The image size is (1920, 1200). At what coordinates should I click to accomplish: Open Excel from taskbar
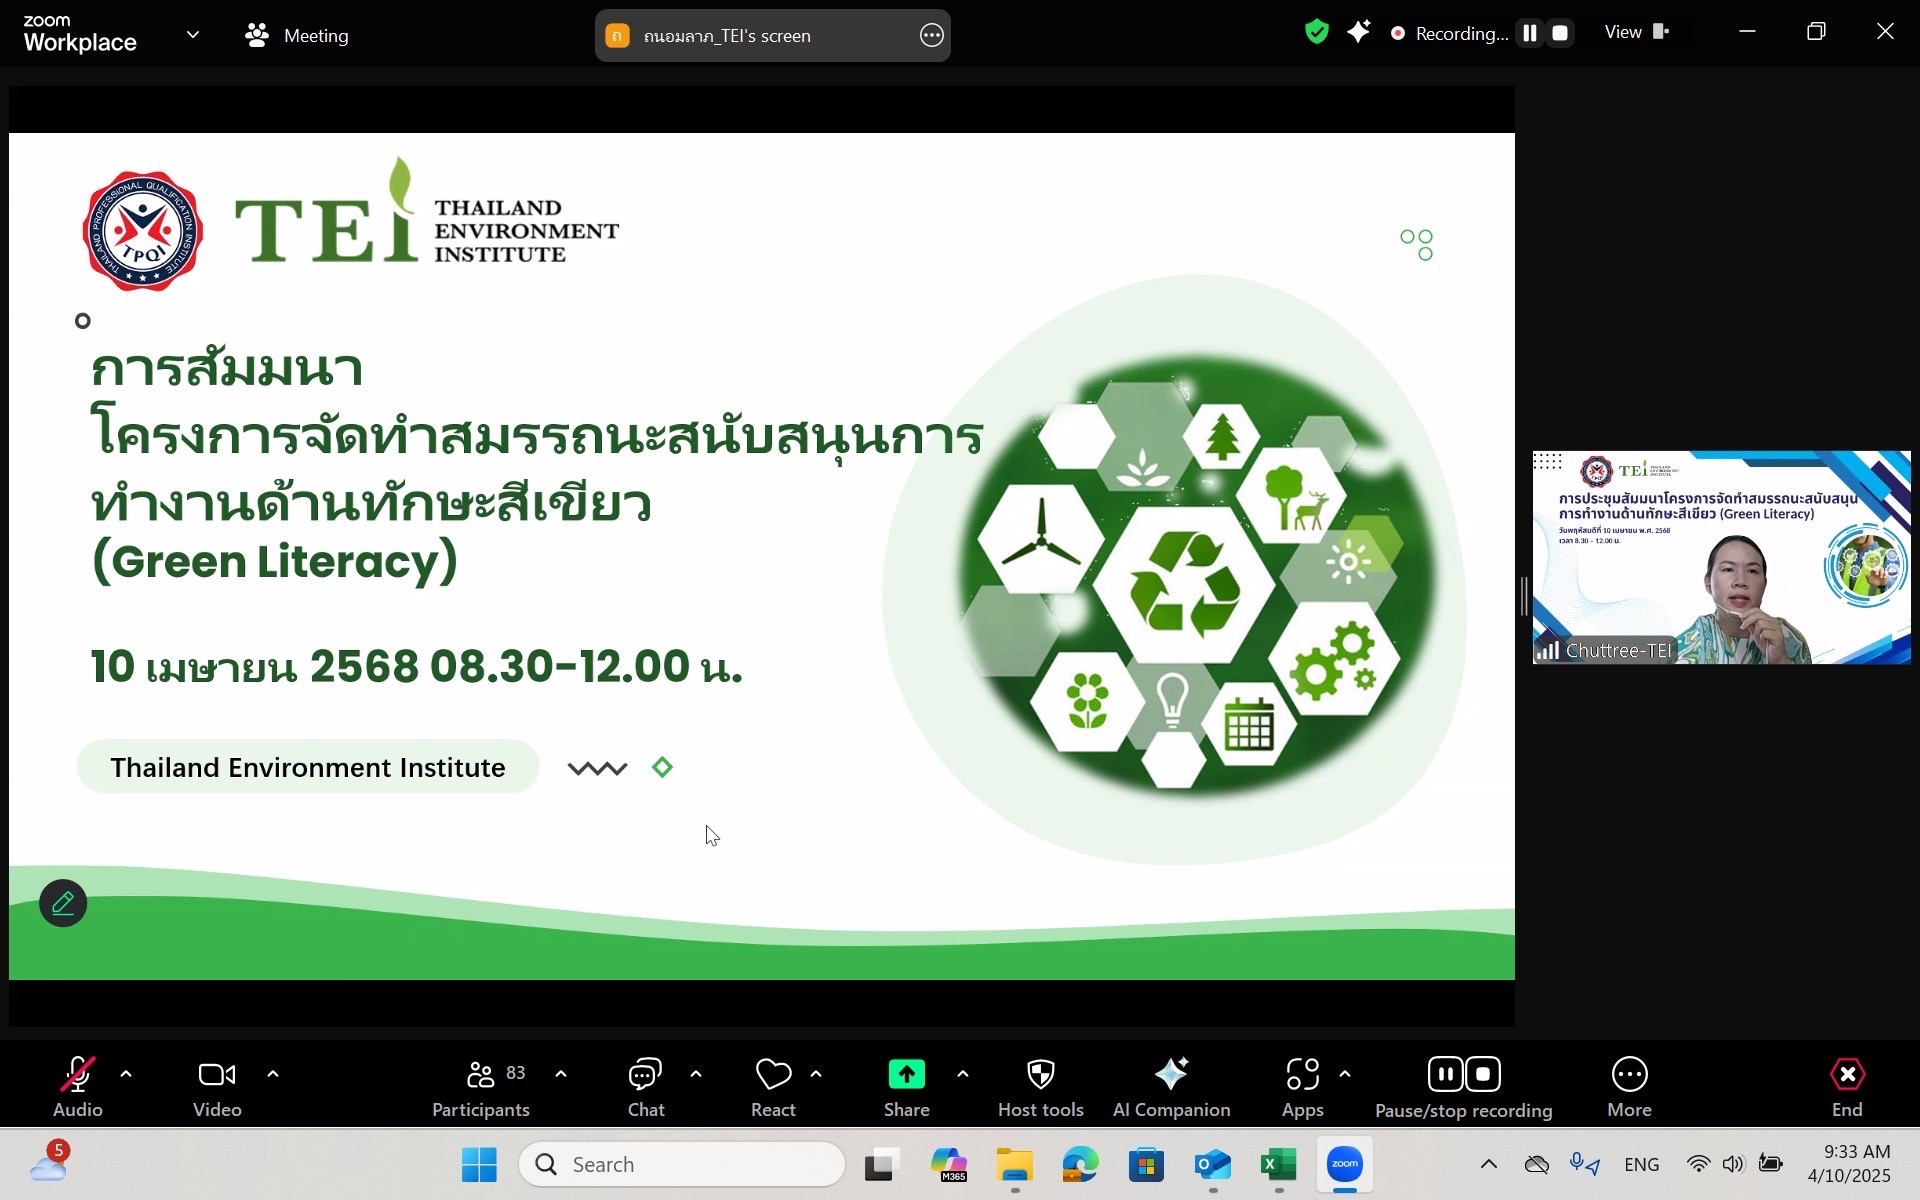(1278, 1164)
